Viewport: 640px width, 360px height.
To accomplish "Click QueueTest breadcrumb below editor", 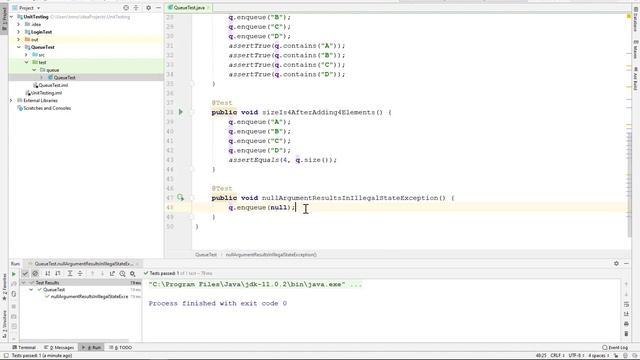I will [206, 255].
